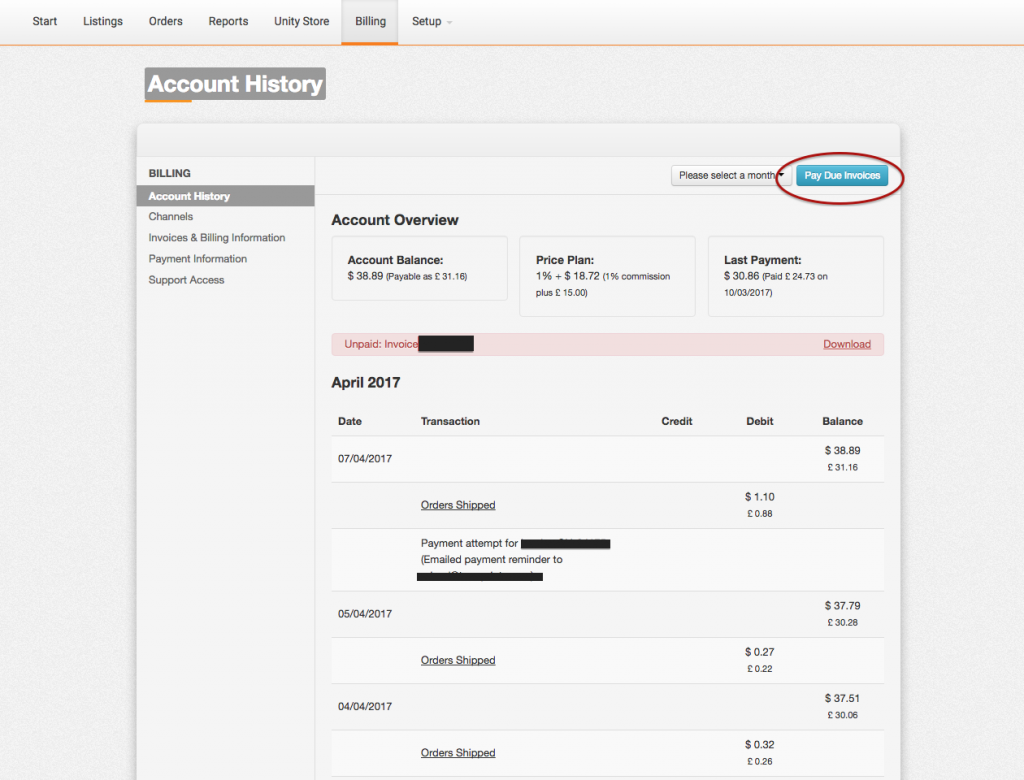Open Payment Information in the sidebar
Viewport: 1024px width, 780px height.
pyautogui.click(x=198, y=259)
